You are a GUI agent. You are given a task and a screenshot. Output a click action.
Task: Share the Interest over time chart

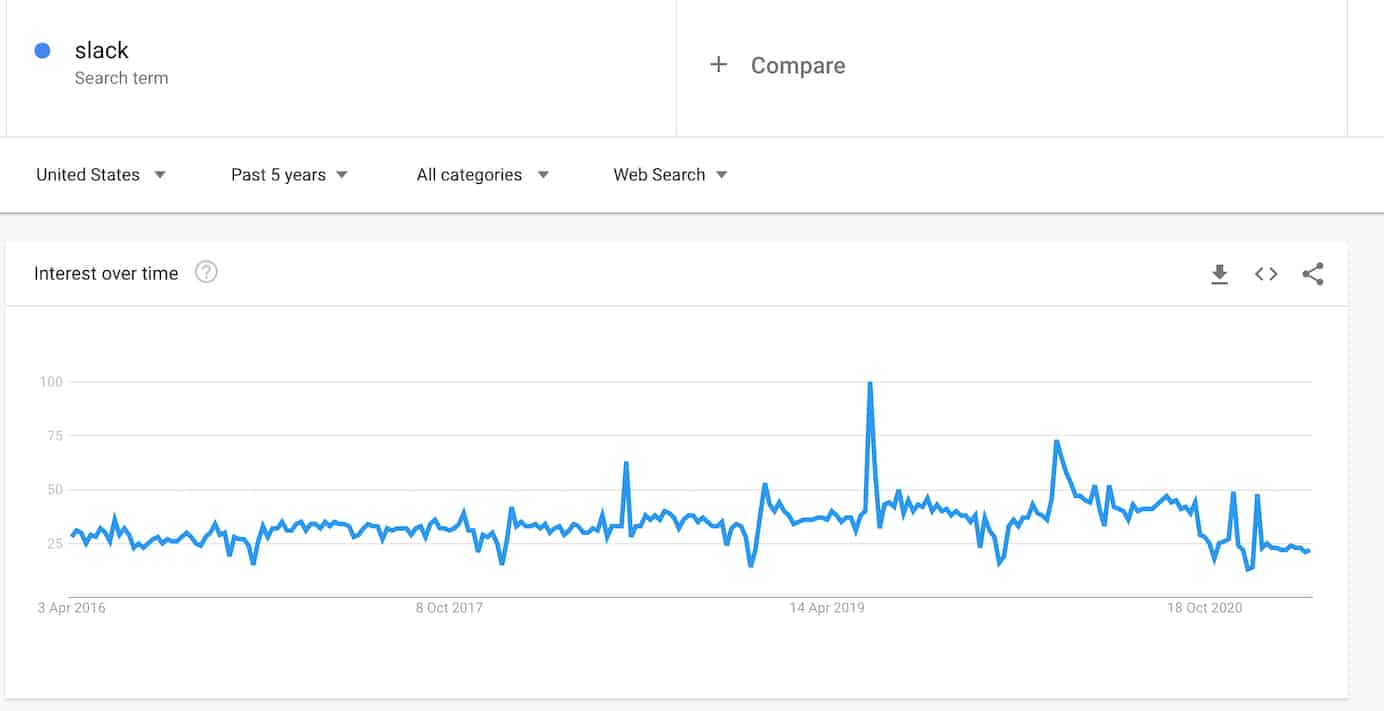[1313, 274]
